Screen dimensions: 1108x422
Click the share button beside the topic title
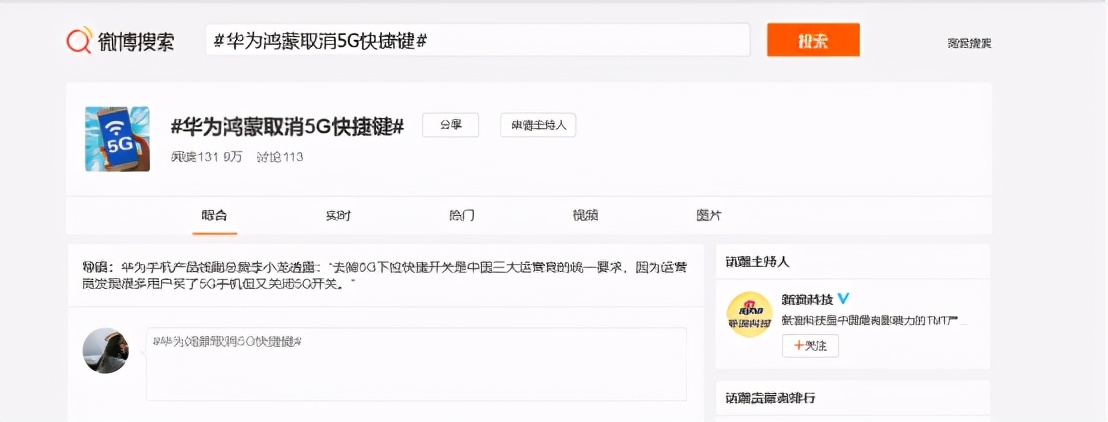tap(451, 125)
